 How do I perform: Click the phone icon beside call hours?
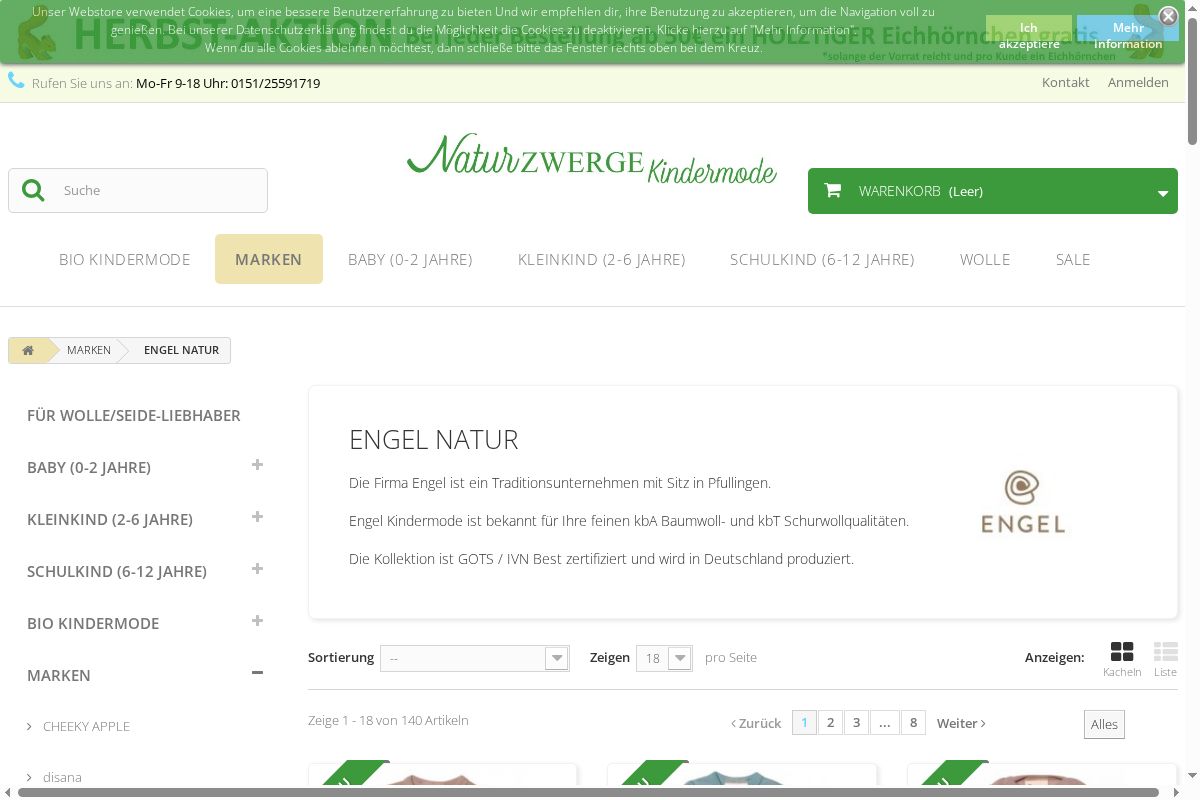16,81
